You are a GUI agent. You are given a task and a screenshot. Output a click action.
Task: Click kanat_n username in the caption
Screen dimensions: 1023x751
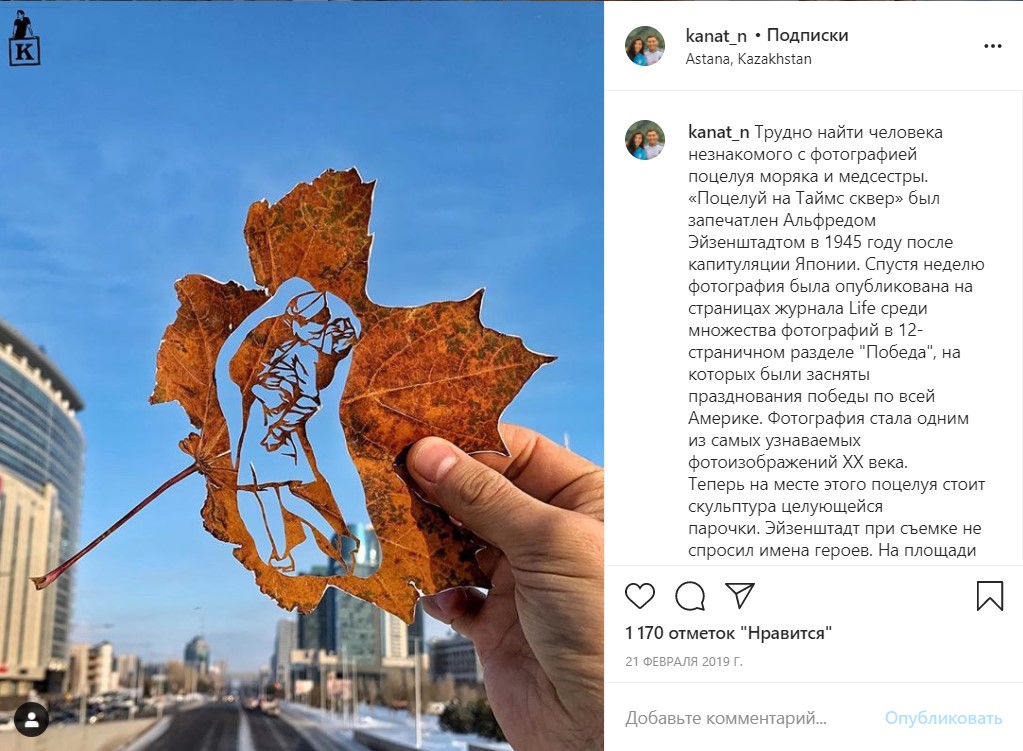(718, 132)
